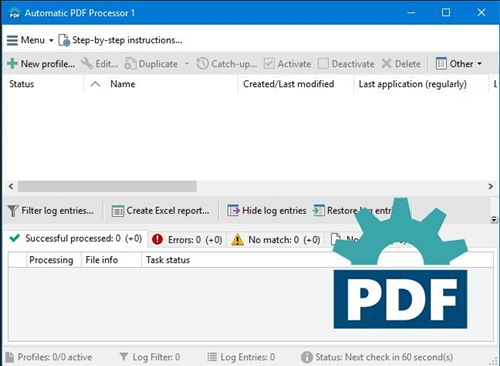This screenshot has width=500, height=366.
Task: Expand the Other dropdown arrow
Action: click(x=479, y=63)
